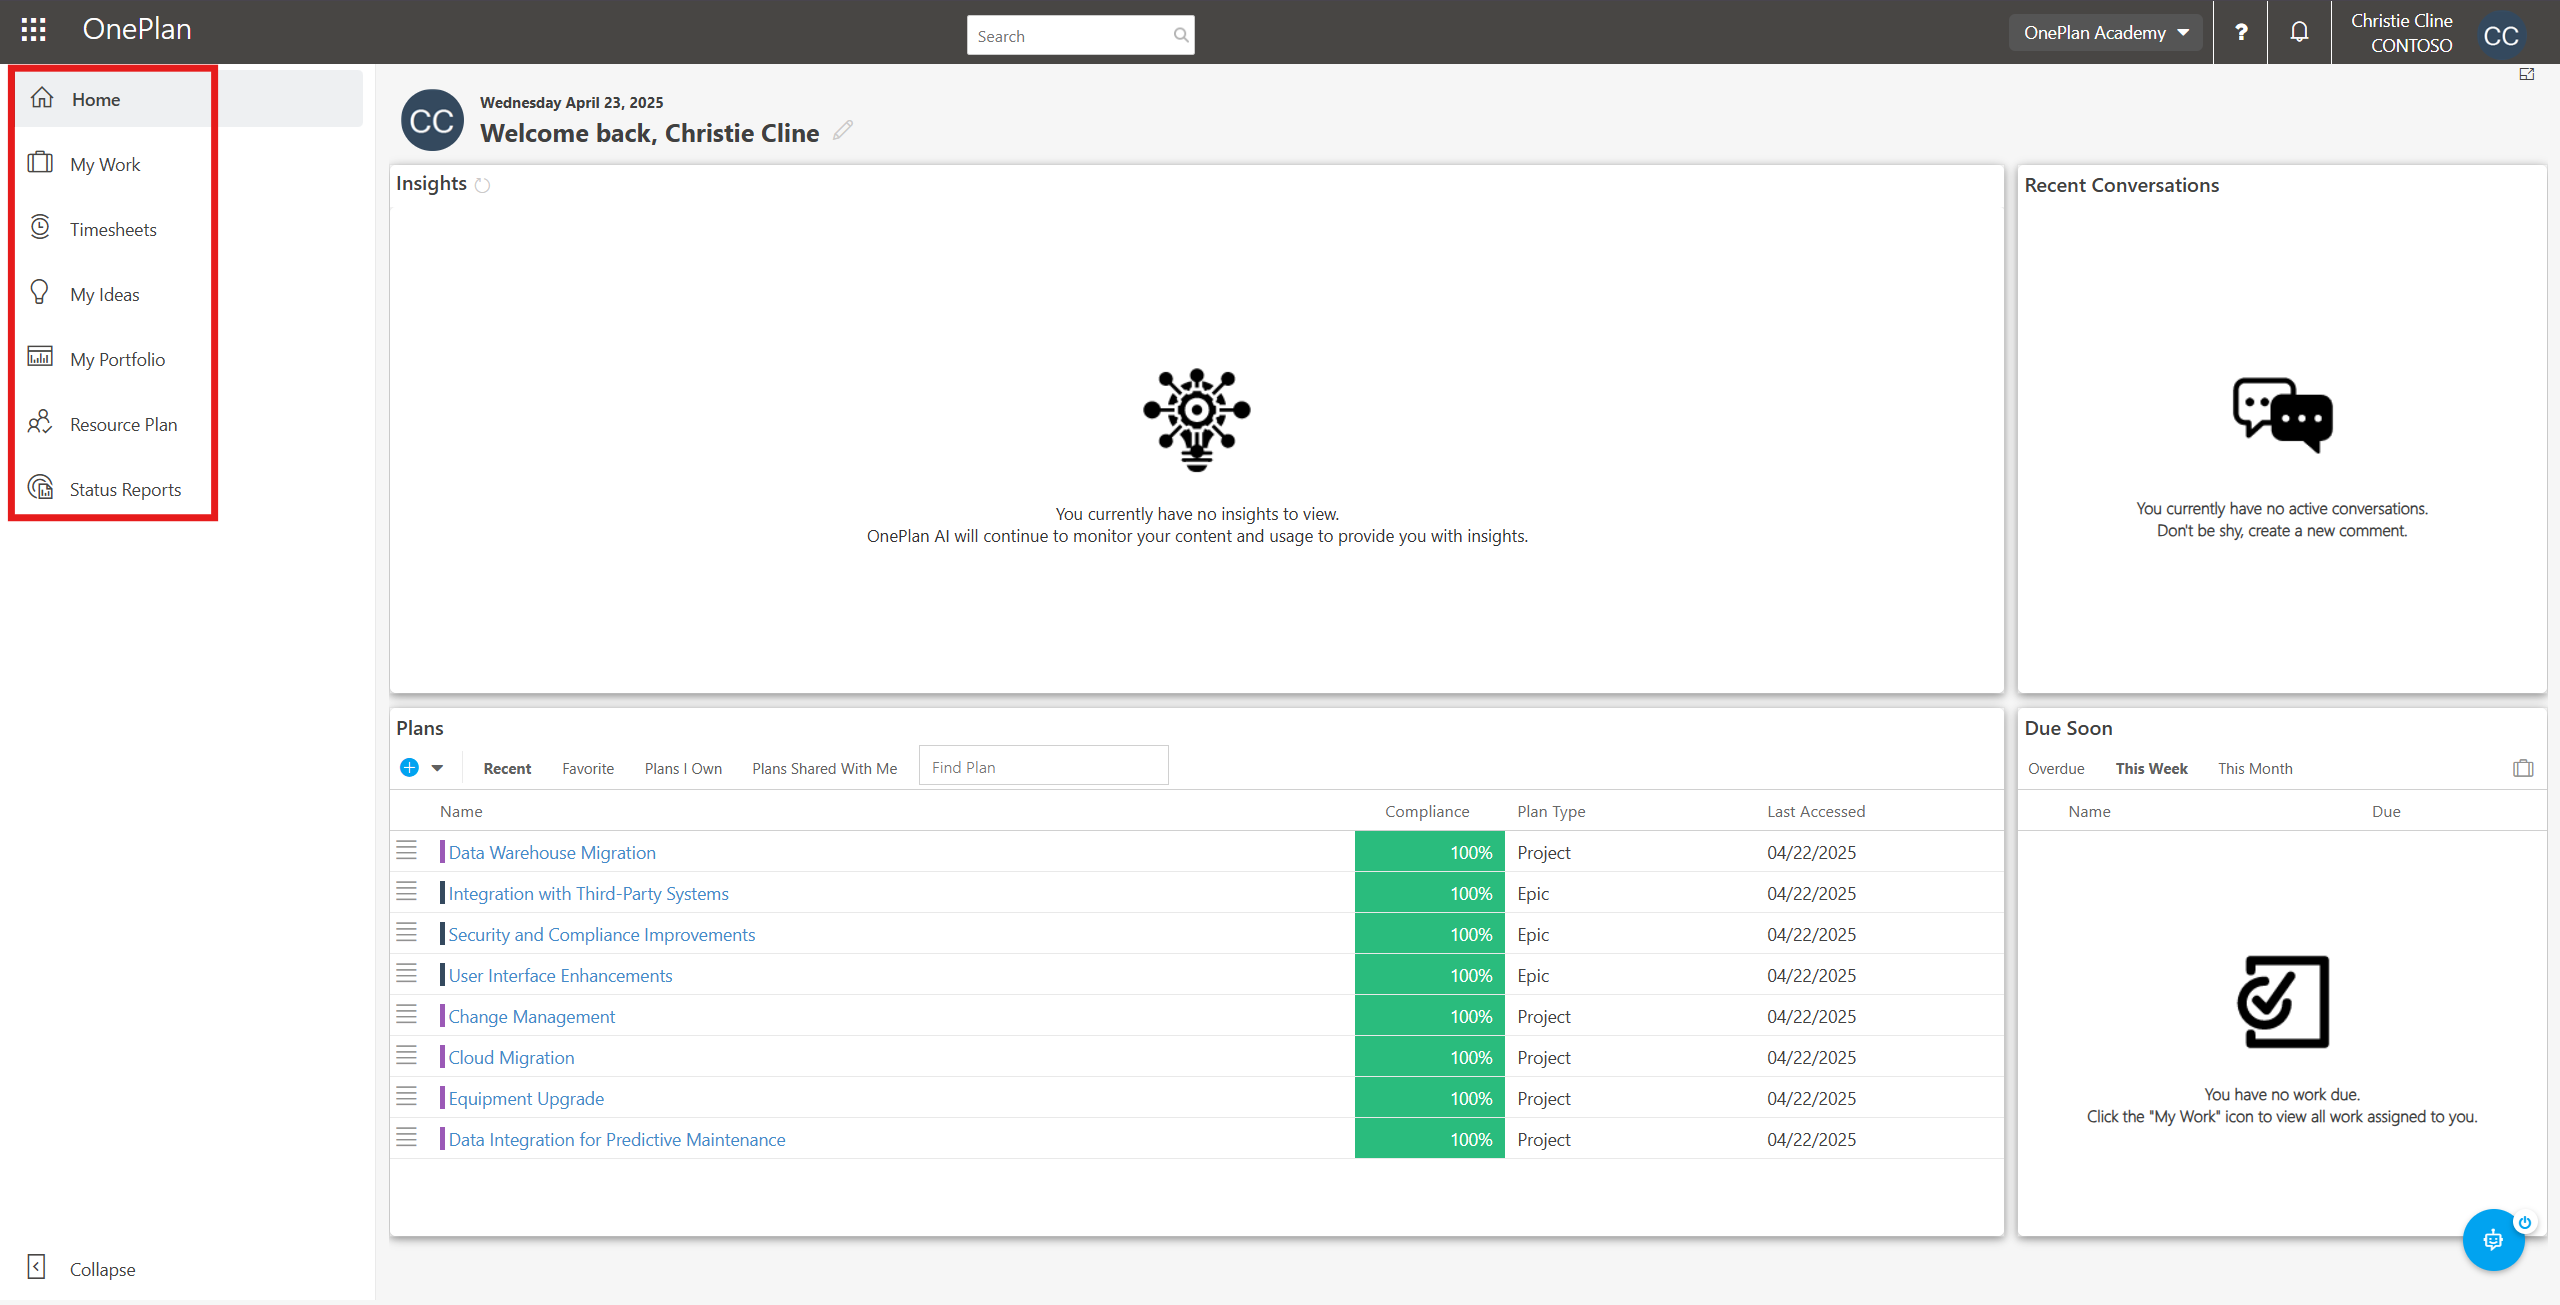The width and height of the screenshot is (2560, 1305).
Task: Click the expand icon below the header
Action: tap(2527, 74)
